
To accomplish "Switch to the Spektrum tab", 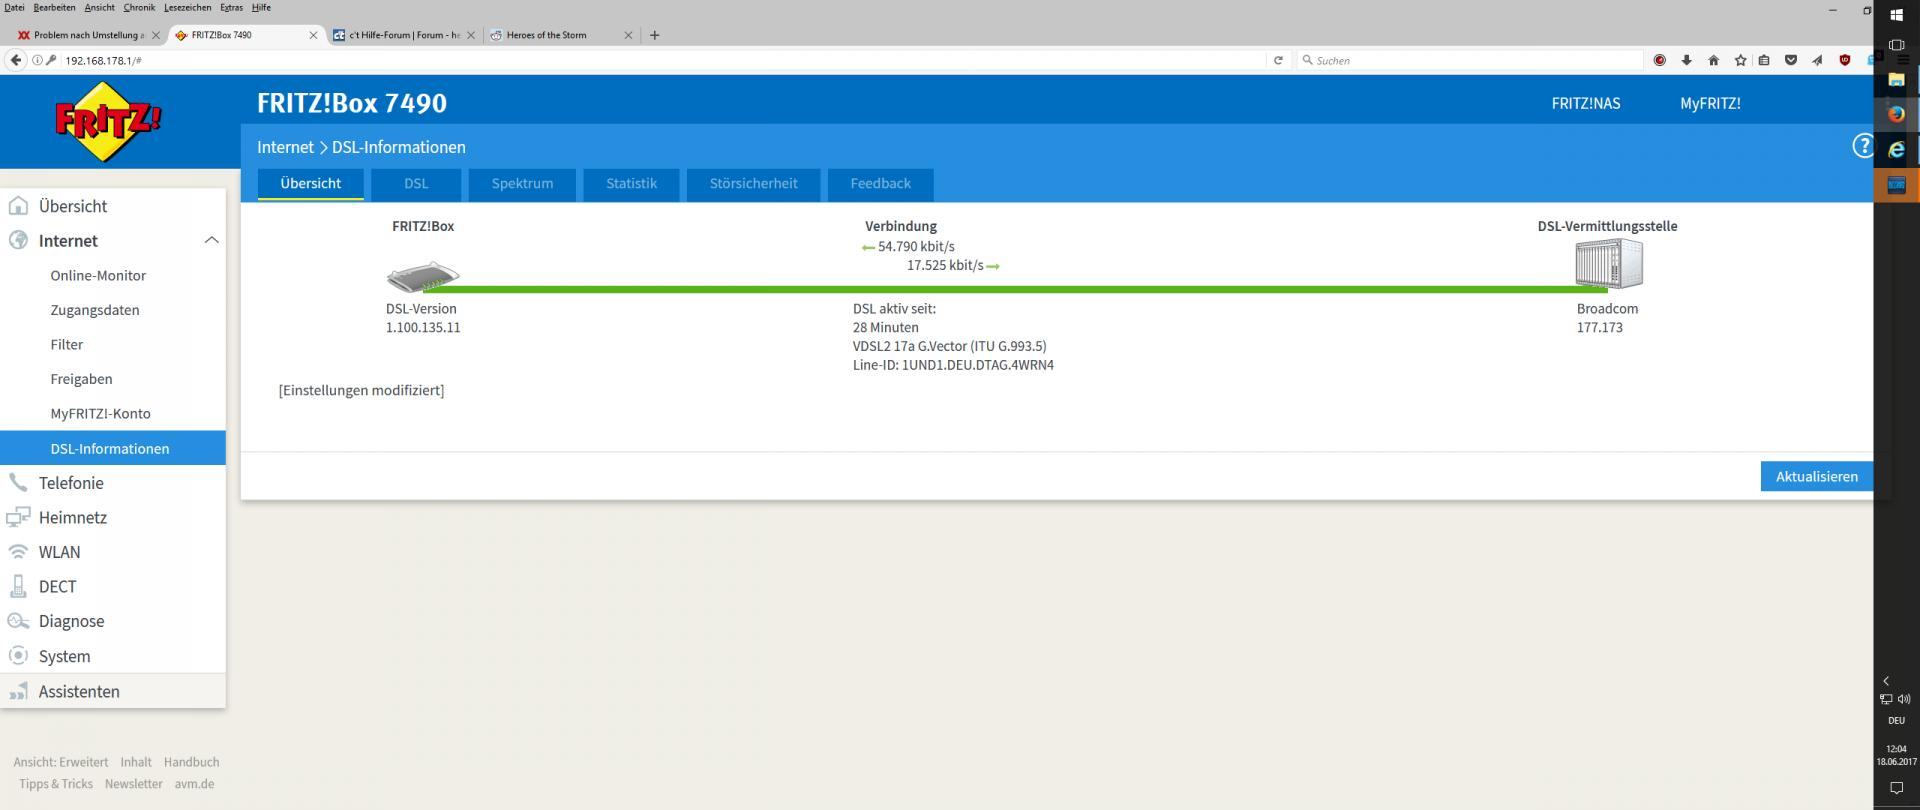I will [x=522, y=184].
